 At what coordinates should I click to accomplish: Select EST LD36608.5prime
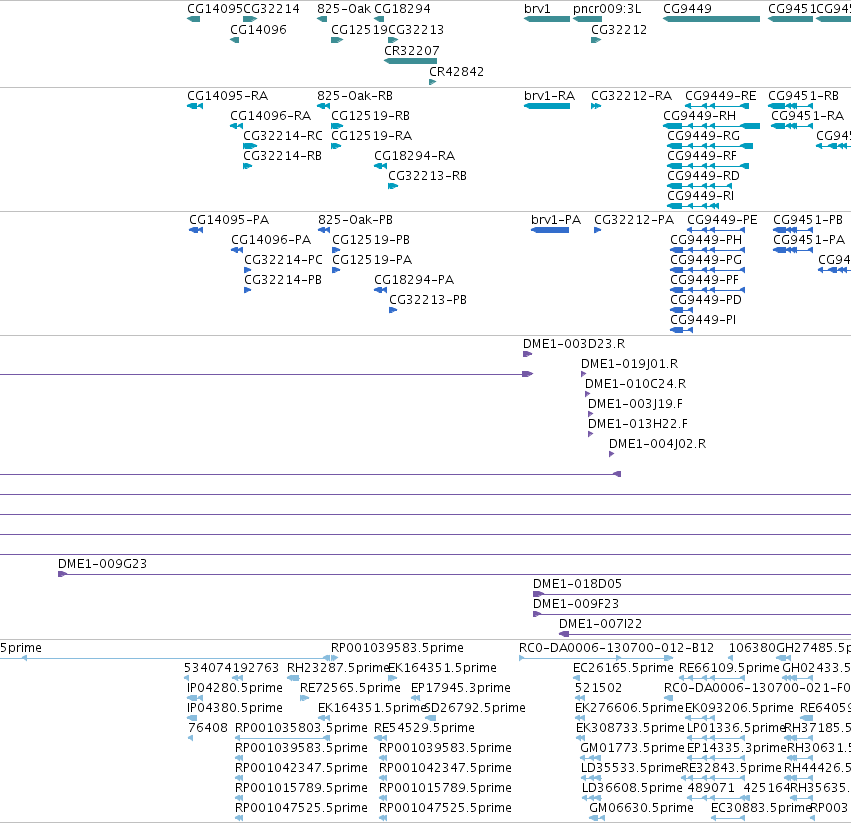pyautogui.click(x=632, y=788)
